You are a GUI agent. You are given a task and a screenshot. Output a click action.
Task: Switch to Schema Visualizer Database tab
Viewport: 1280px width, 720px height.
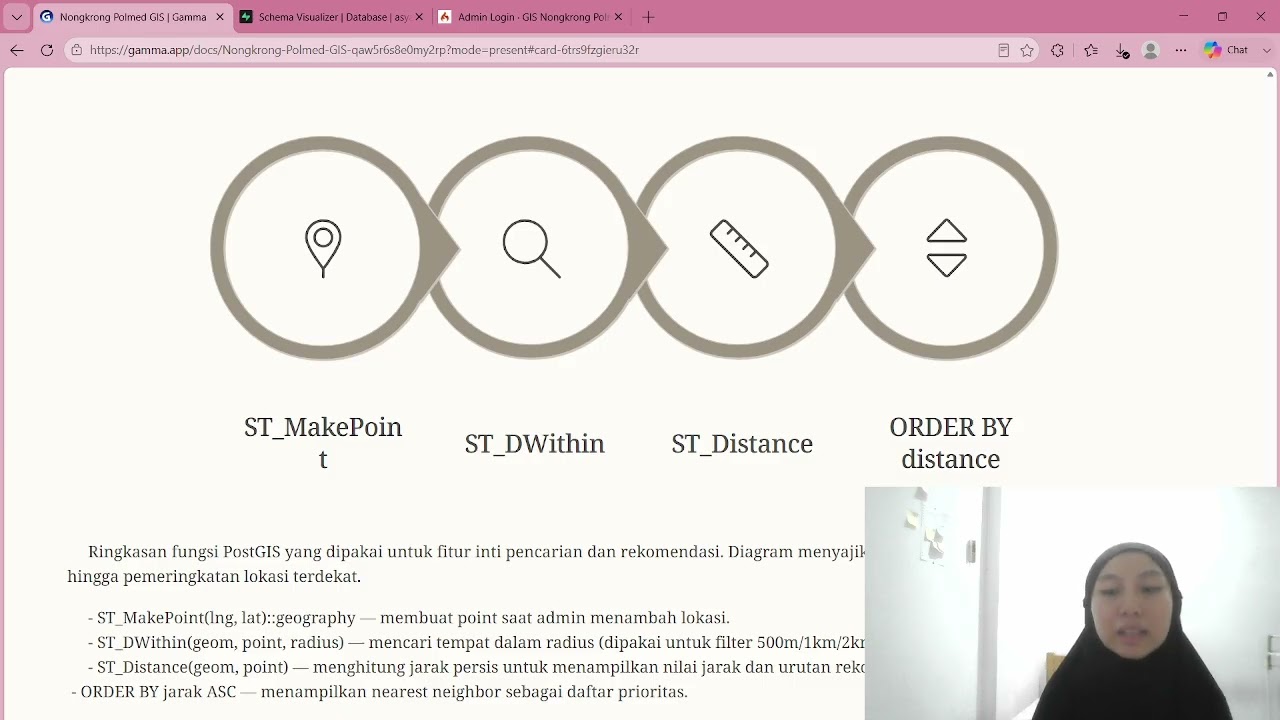click(332, 17)
